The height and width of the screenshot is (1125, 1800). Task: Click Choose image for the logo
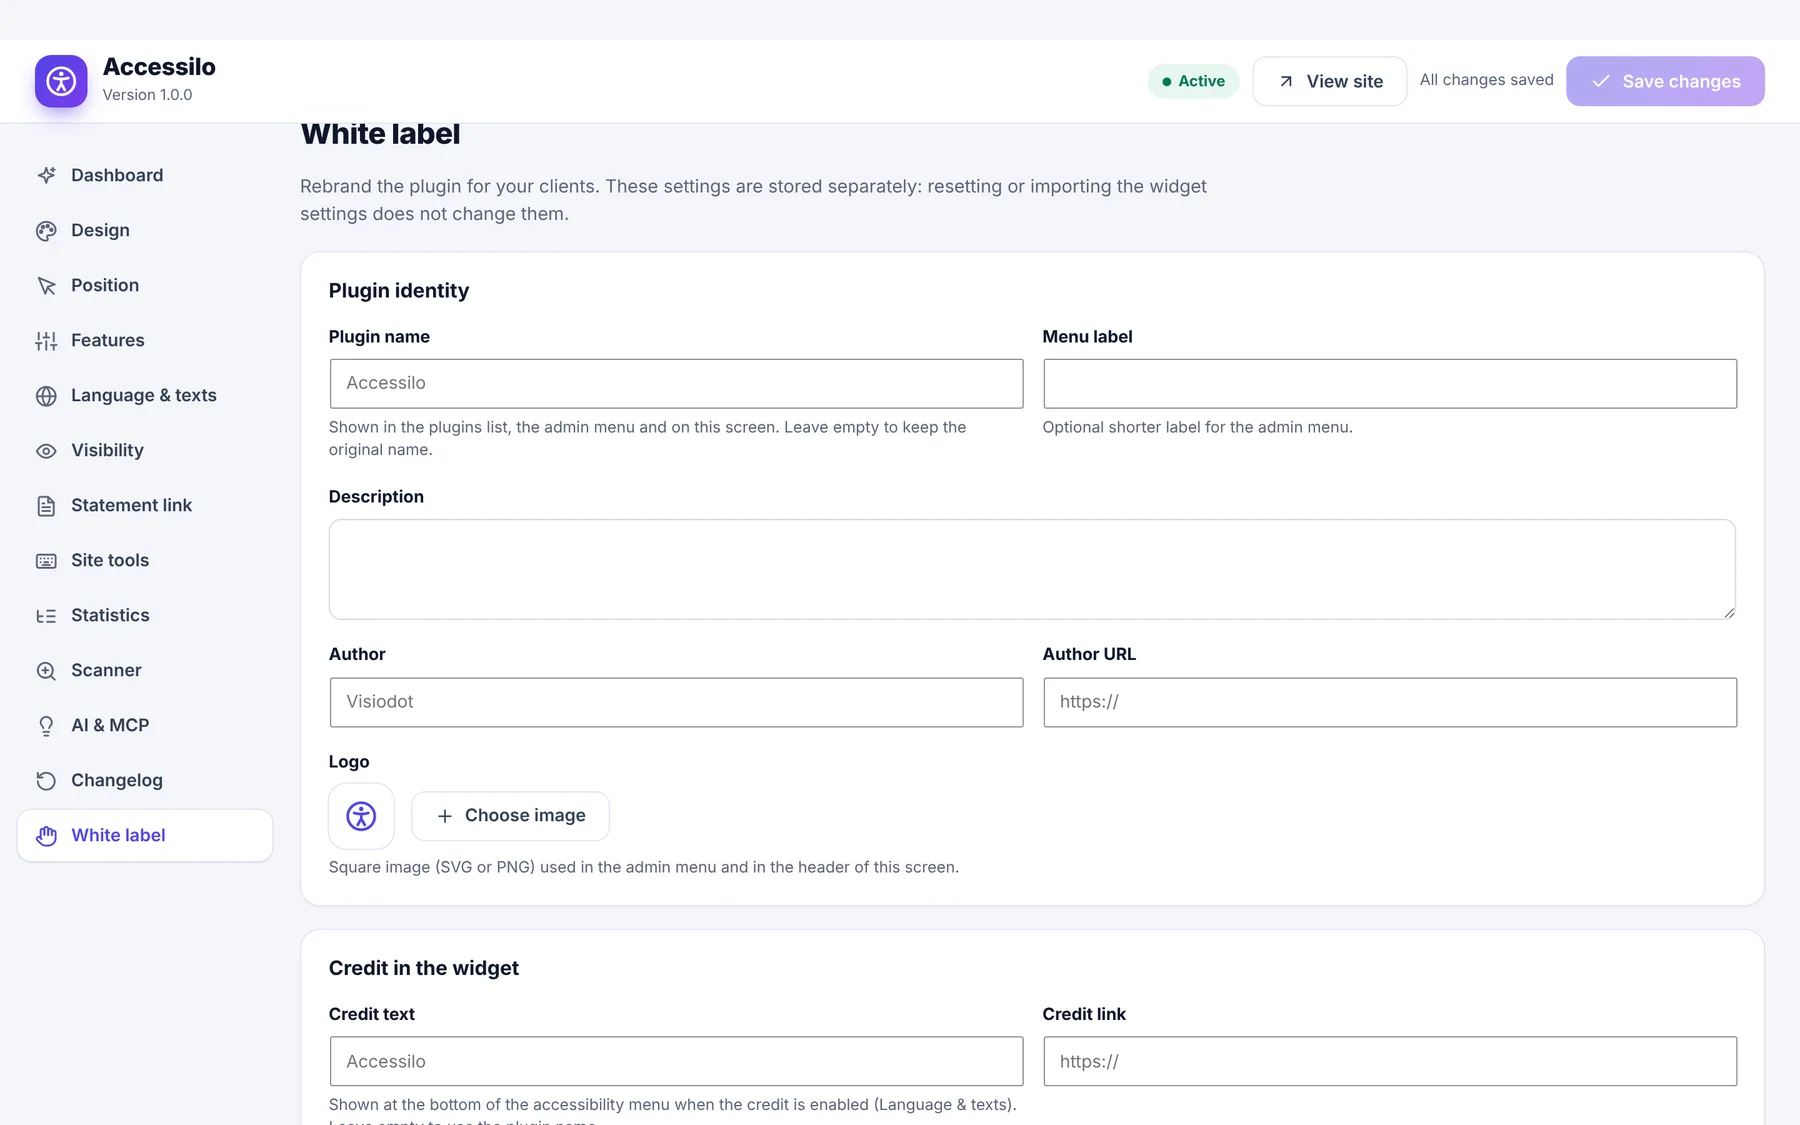tap(510, 816)
